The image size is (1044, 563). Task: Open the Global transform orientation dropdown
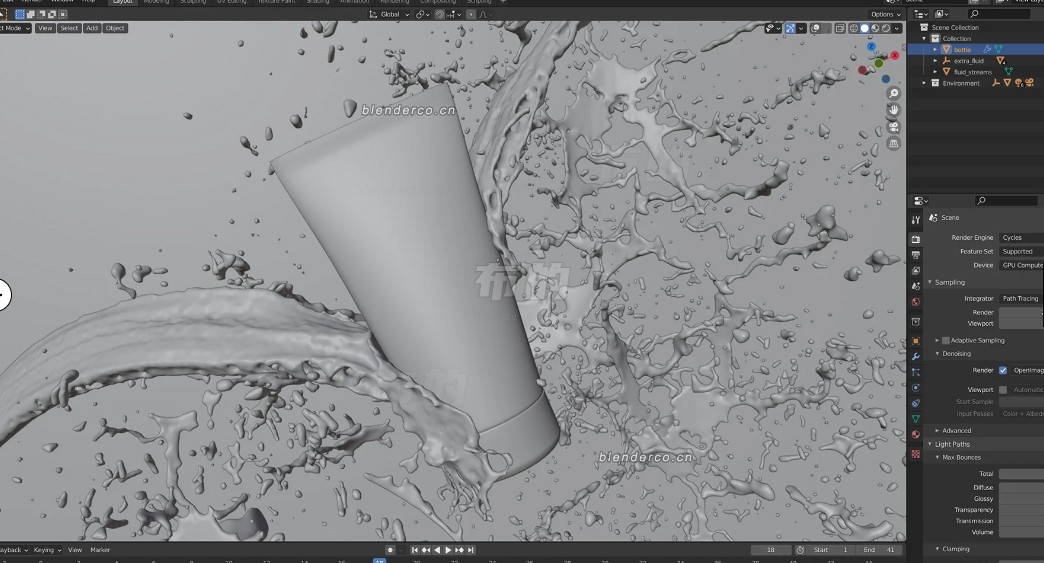(390, 14)
